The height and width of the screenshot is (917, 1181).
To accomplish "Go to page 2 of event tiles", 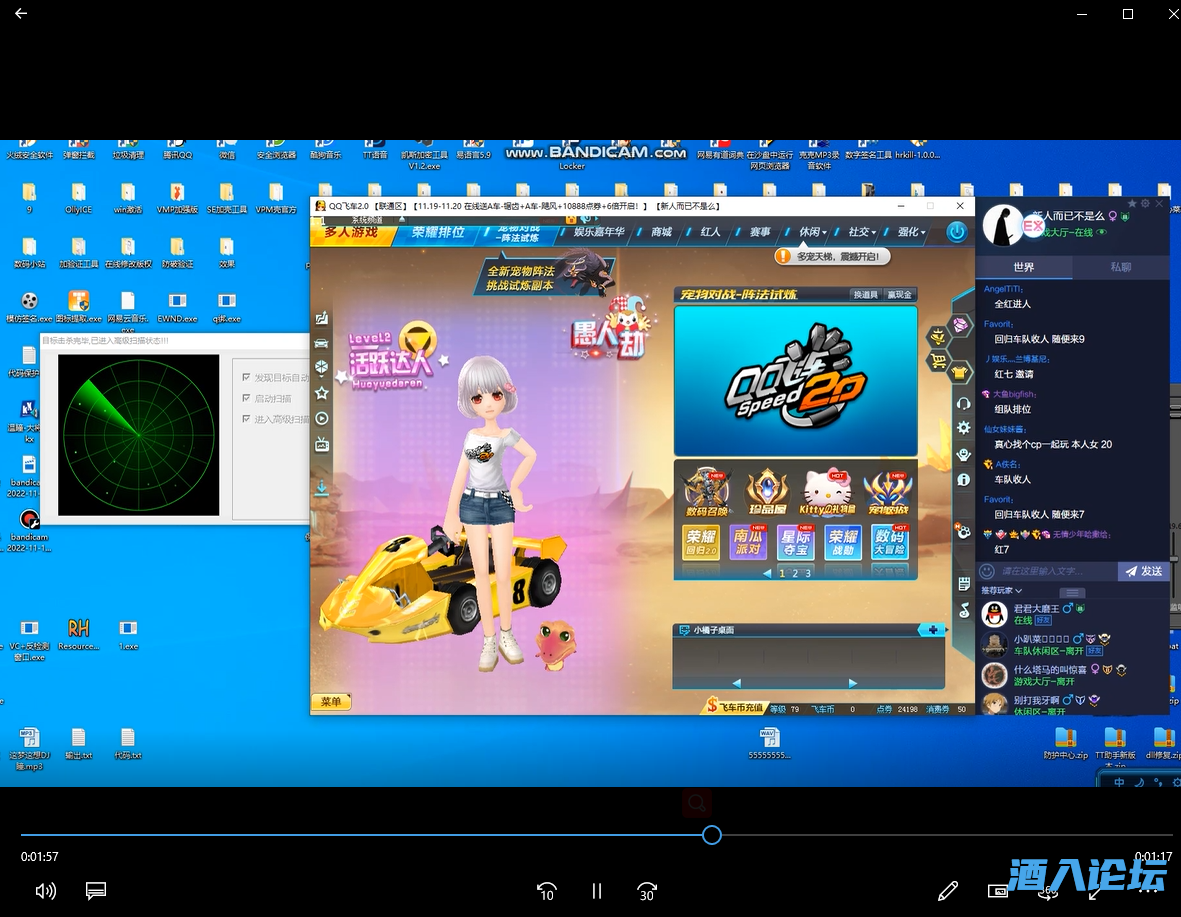I will [x=795, y=573].
